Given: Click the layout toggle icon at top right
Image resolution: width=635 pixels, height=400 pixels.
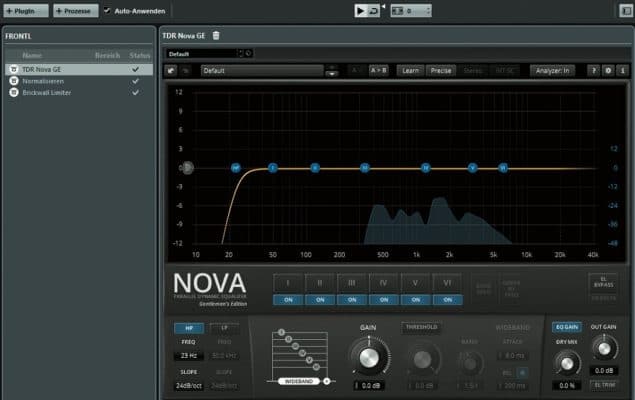Looking at the screenshot, I should pos(626,11).
